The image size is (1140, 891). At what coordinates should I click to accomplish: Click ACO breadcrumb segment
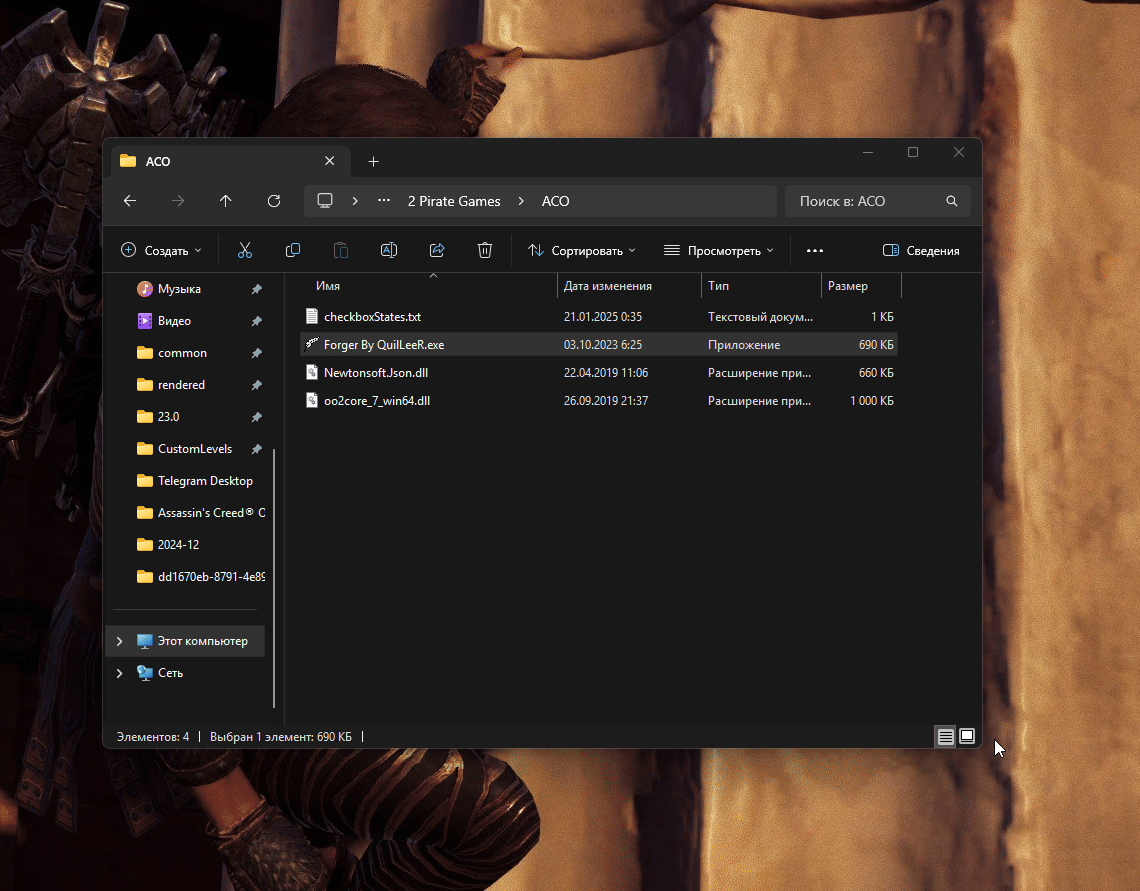click(x=555, y=201)
